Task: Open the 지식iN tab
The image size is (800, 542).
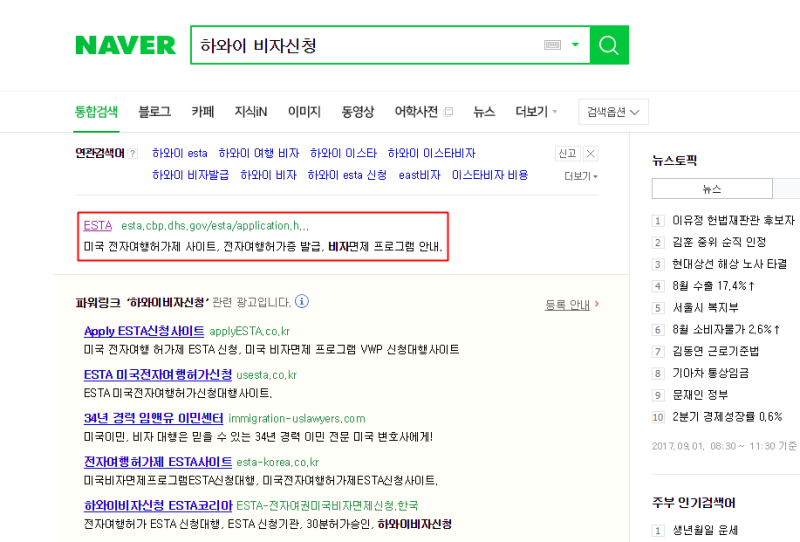Action: (251, 111)
